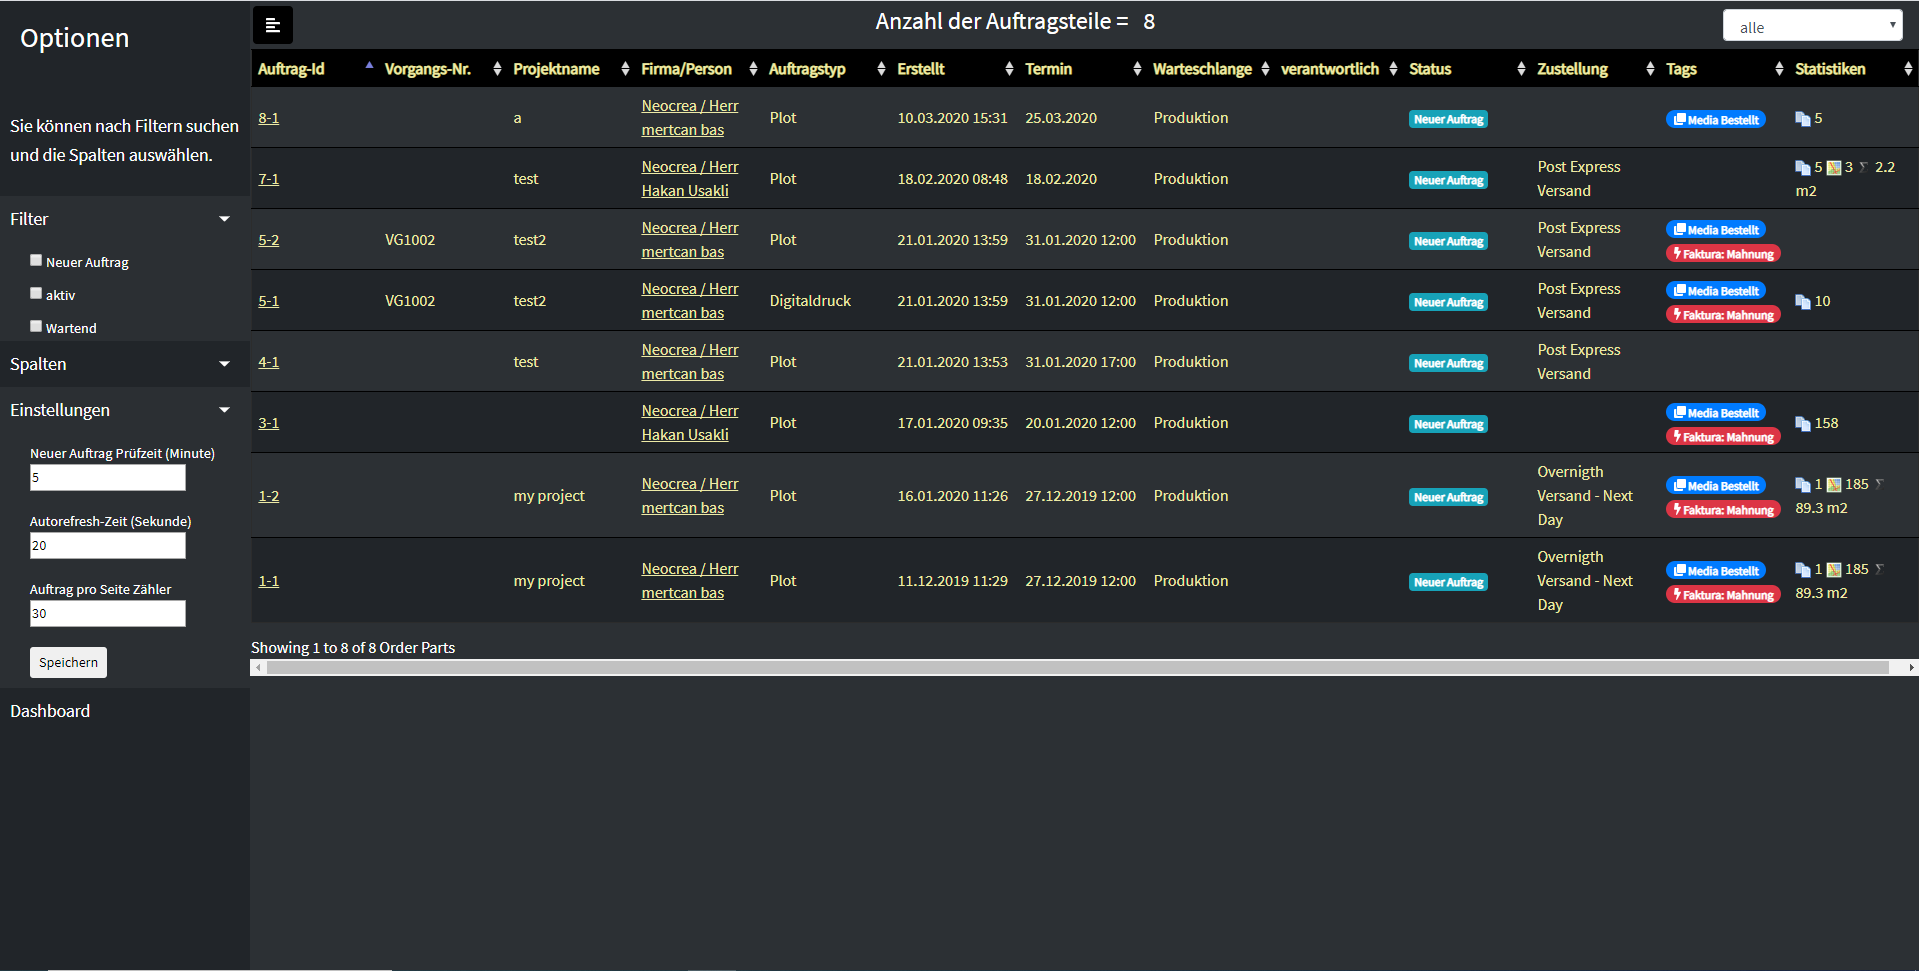Sort table by Projektname column
This screenshot has height=971, width=1919.
(570, 69)
